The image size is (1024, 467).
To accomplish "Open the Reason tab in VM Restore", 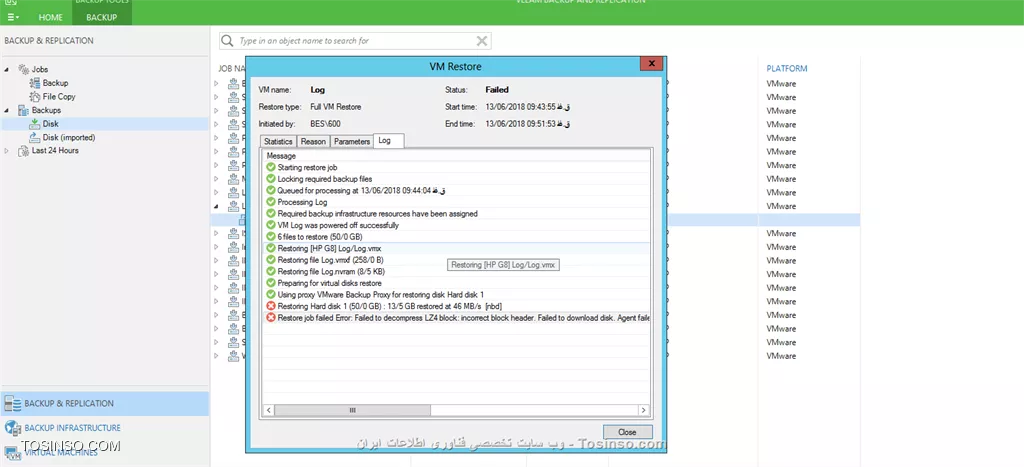I will pos(313,142).
